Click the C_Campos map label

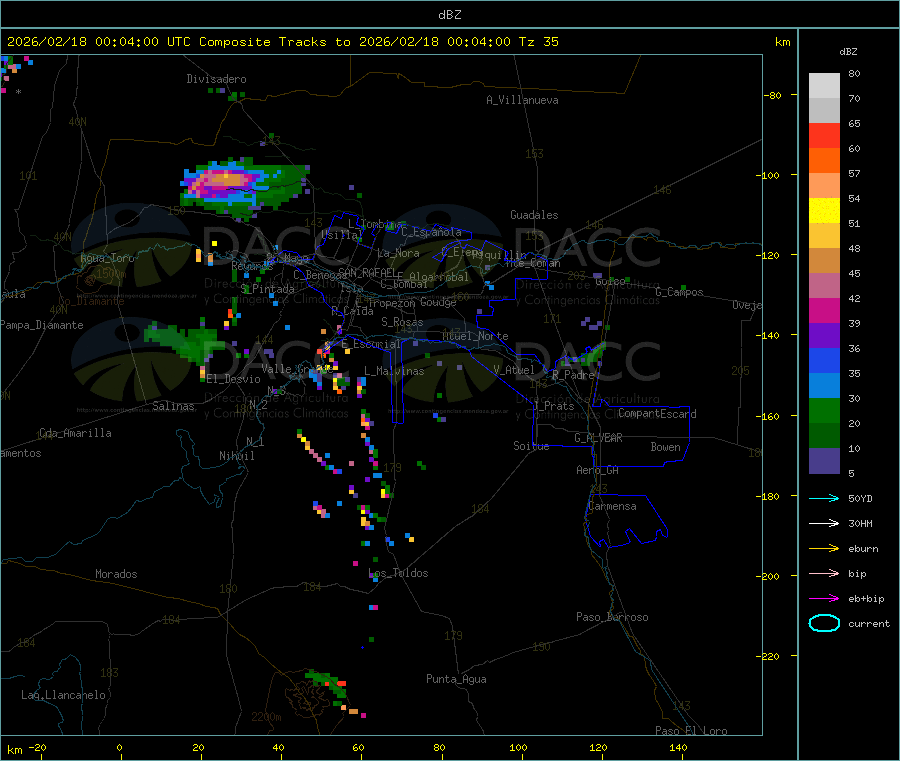tap(680, 292)
